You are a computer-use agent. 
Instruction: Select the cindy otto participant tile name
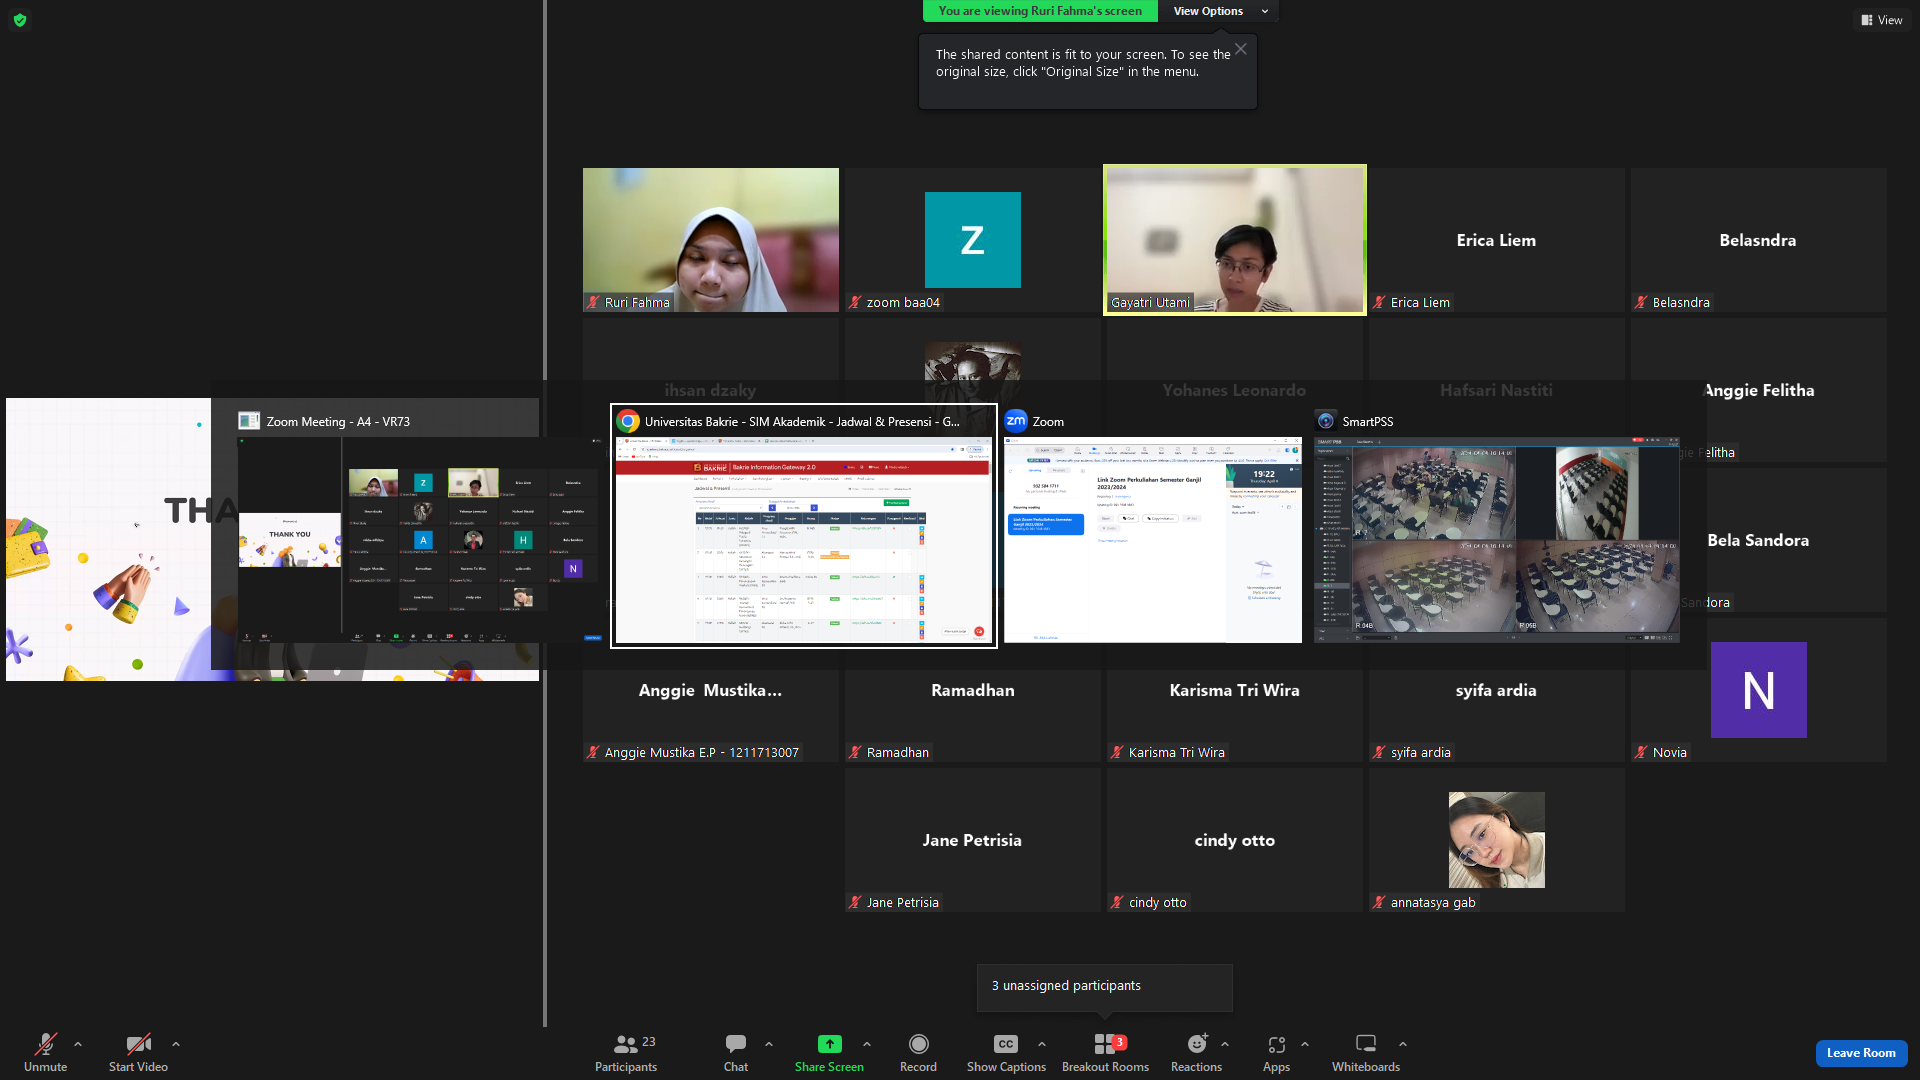(x=1234, y=840)
